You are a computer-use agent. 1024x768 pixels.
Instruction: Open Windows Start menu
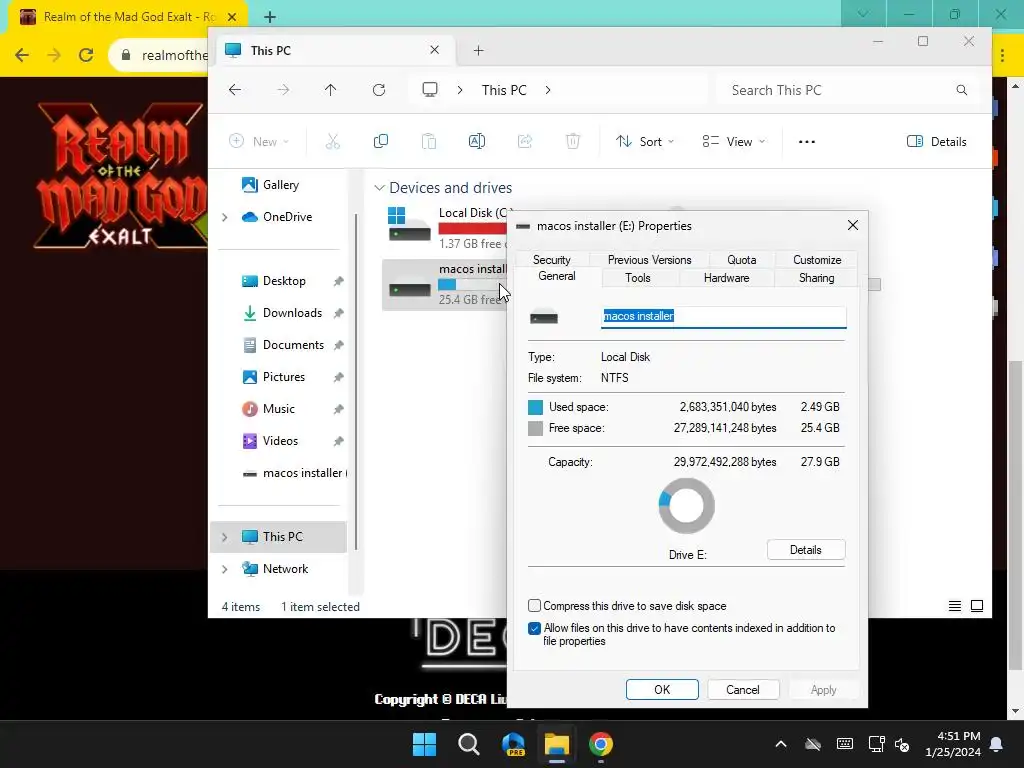(x=424, y=744)
